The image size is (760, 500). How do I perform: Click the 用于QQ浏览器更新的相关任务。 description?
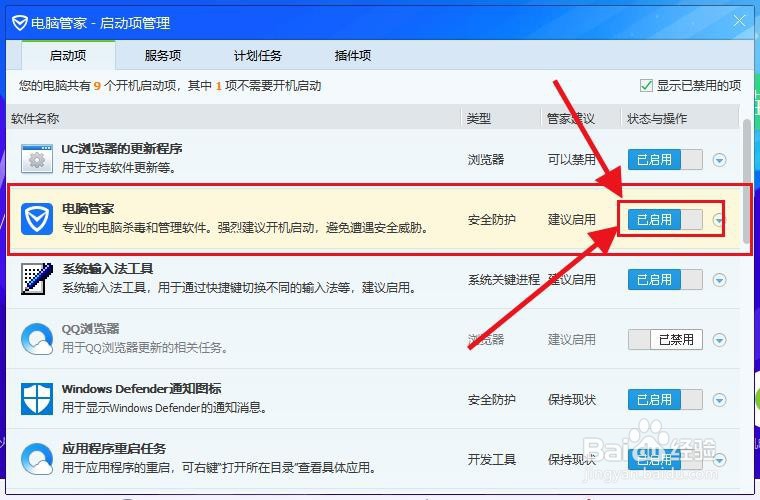[x=145, y=348]
